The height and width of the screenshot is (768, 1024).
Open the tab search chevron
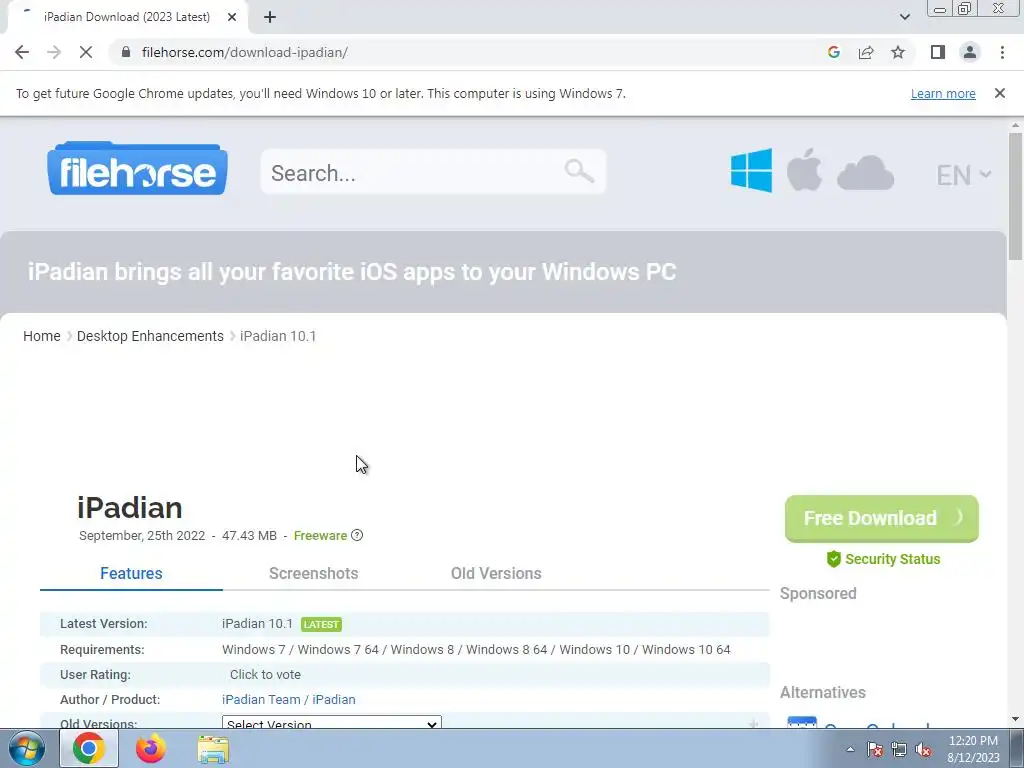coord(904,17)
